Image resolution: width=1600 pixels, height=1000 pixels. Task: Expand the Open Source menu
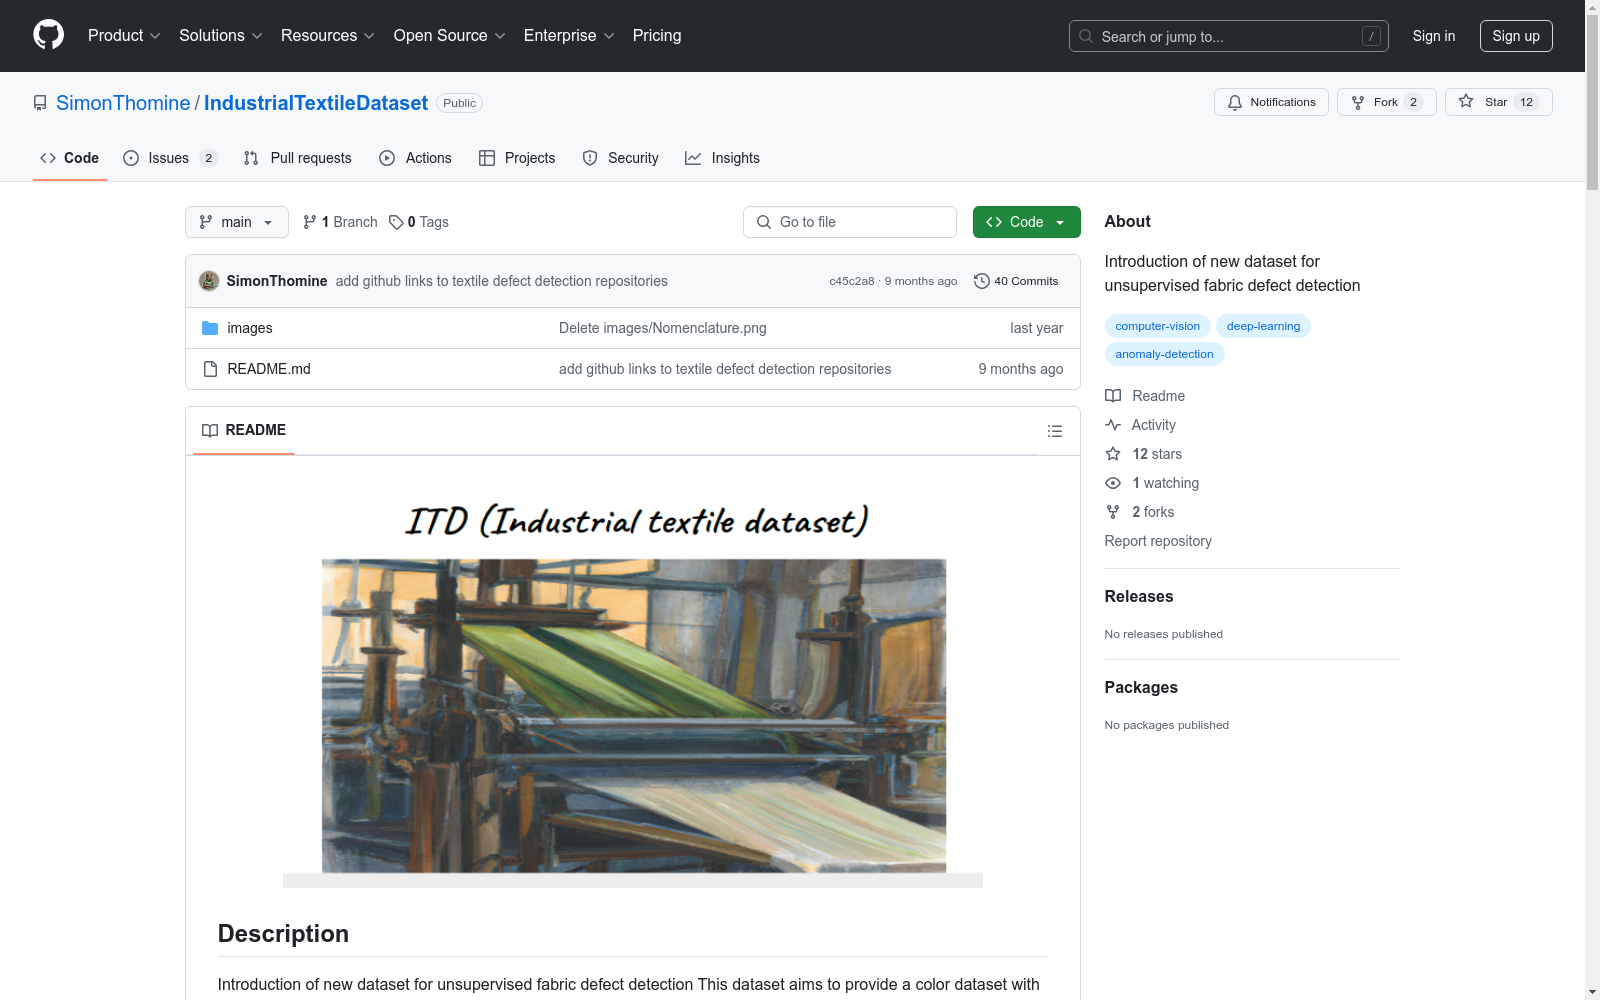pyautogui.click(x=450, y=36)
